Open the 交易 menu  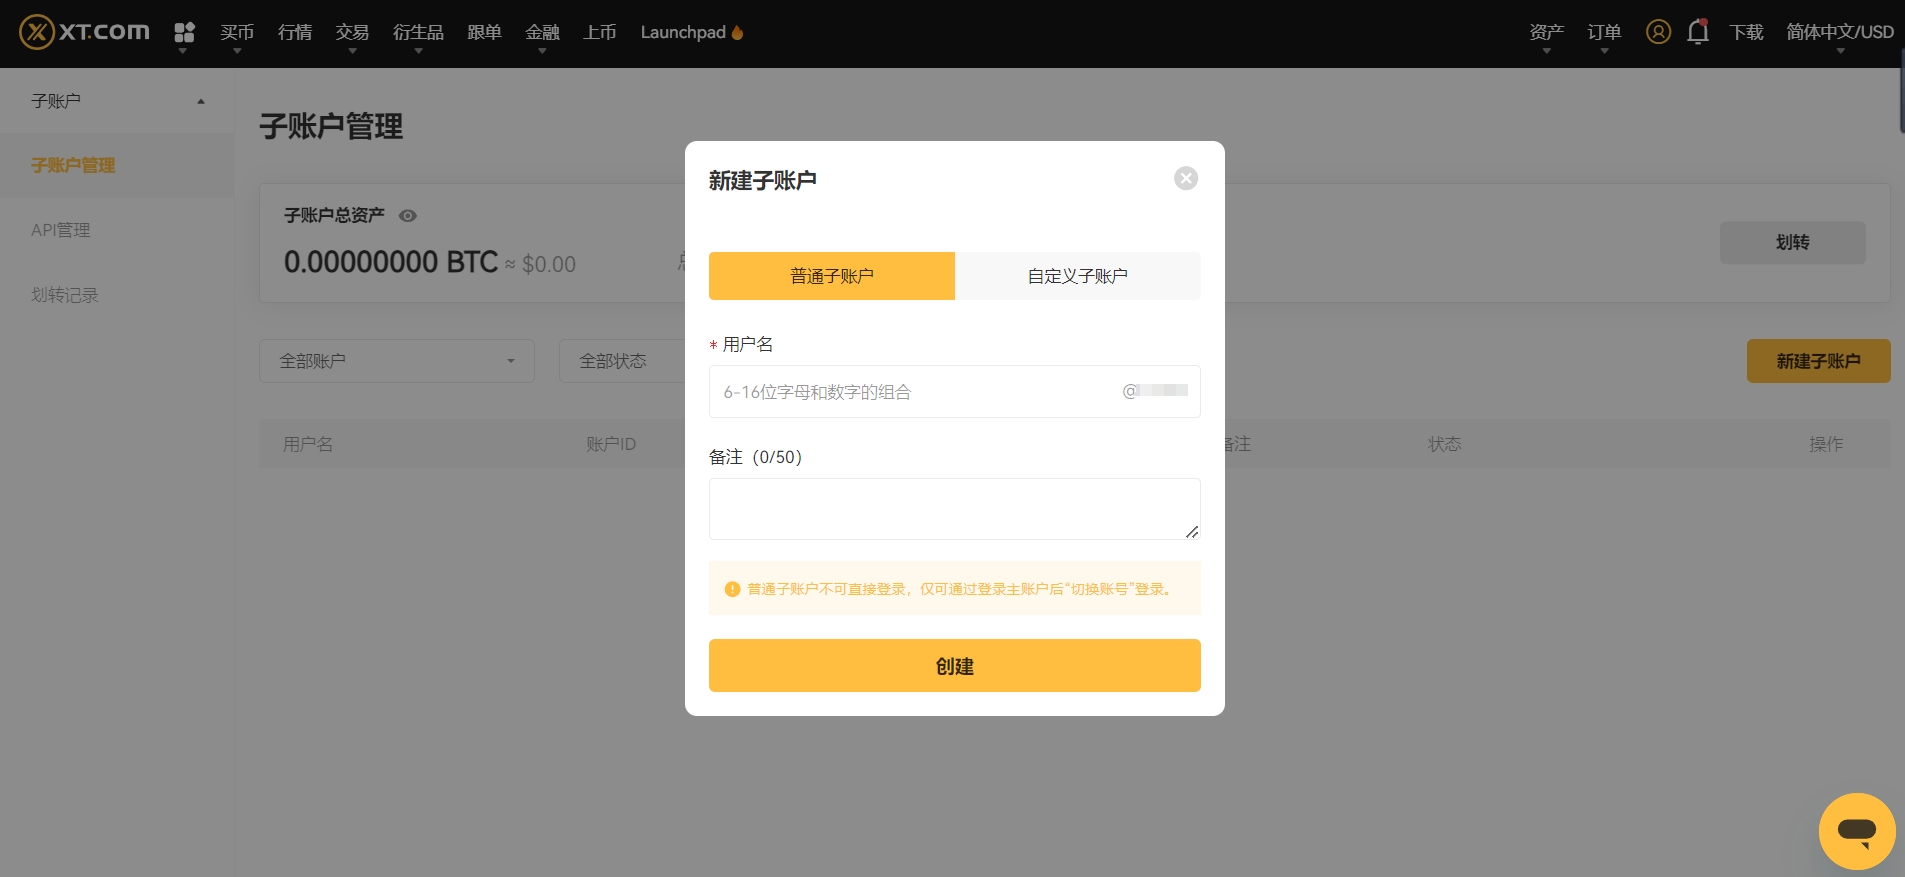pyautogui.click(x=352, y=33)
